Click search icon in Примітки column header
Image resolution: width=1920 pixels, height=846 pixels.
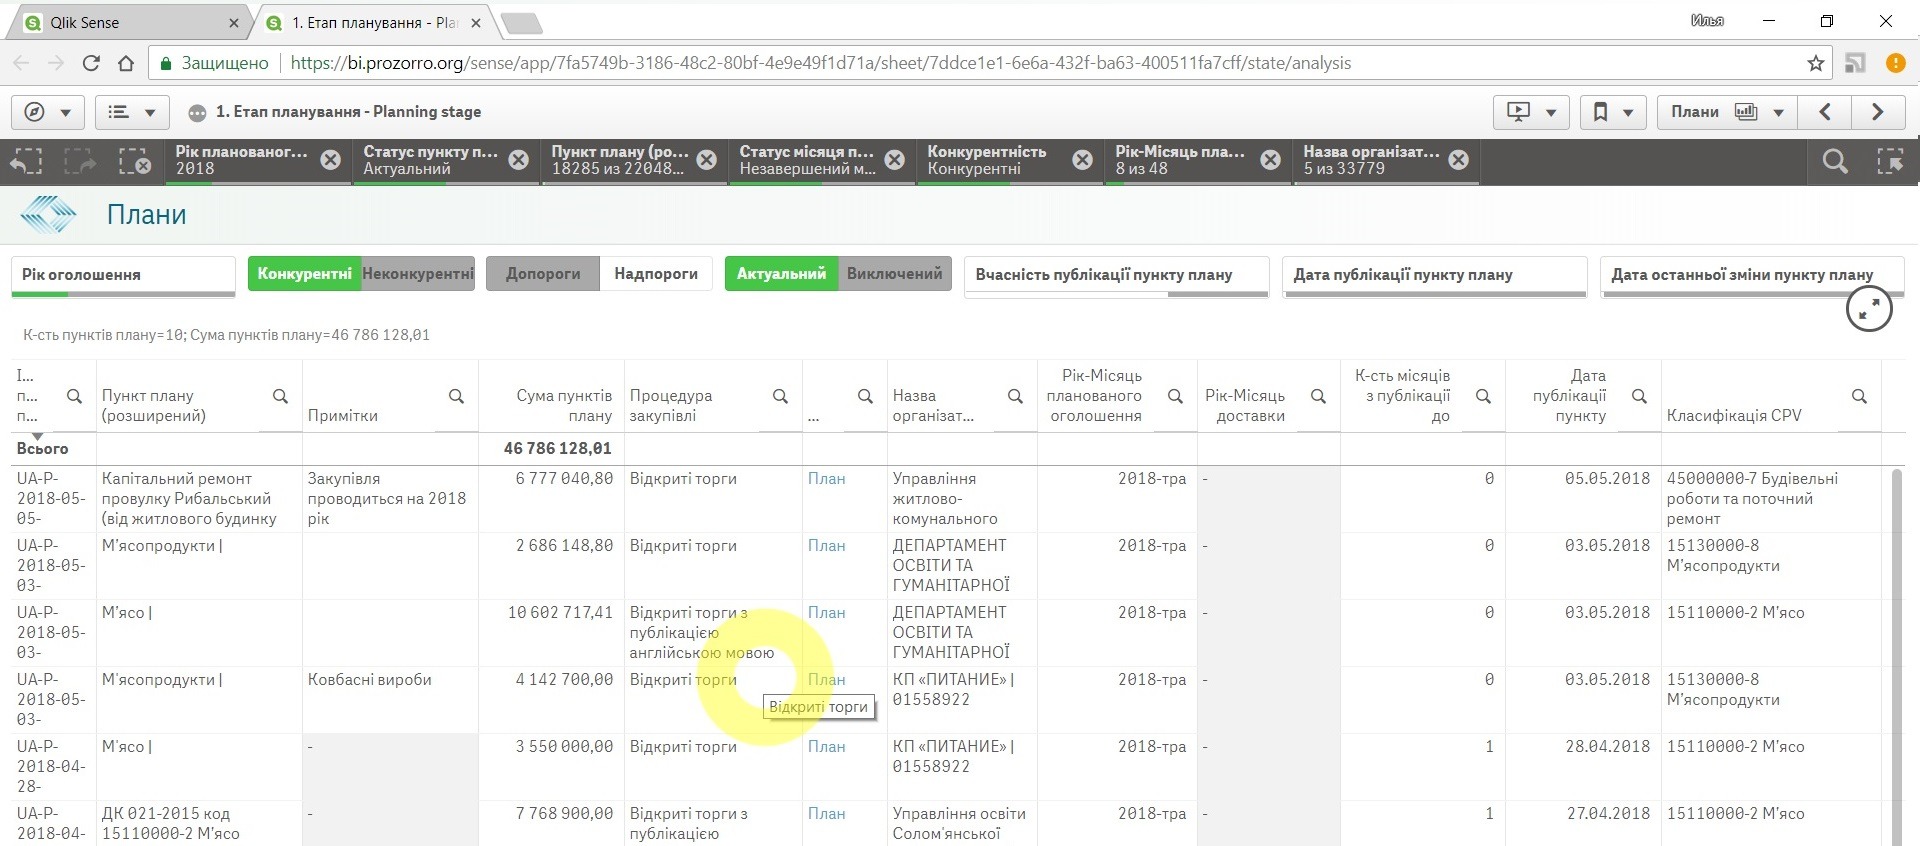[456, 397]
